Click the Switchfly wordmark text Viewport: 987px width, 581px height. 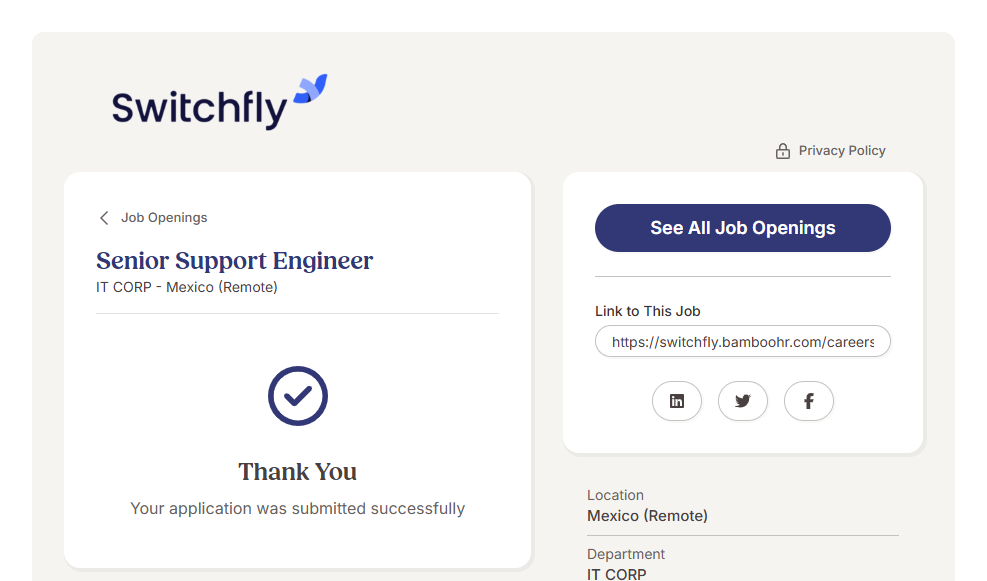point(199,108)
